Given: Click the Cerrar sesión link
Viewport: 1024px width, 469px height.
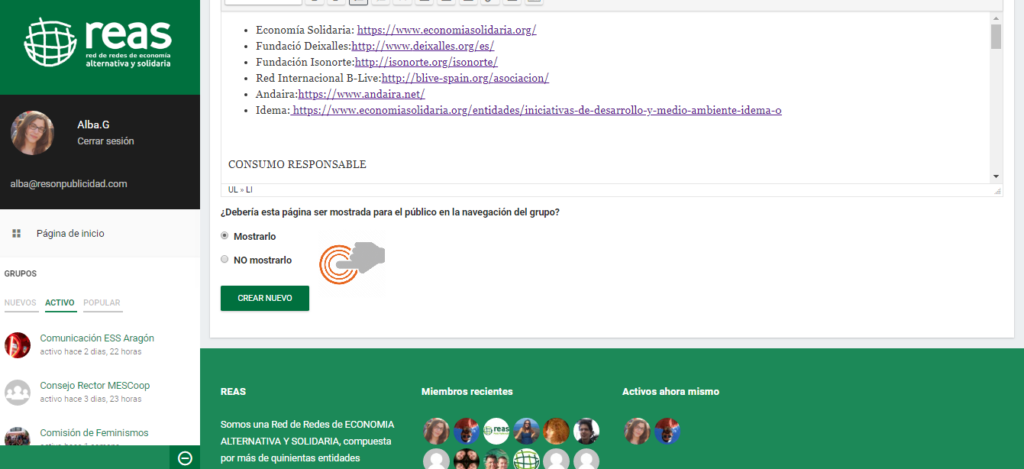Looking at the screenshot, I should pos(105,141).
